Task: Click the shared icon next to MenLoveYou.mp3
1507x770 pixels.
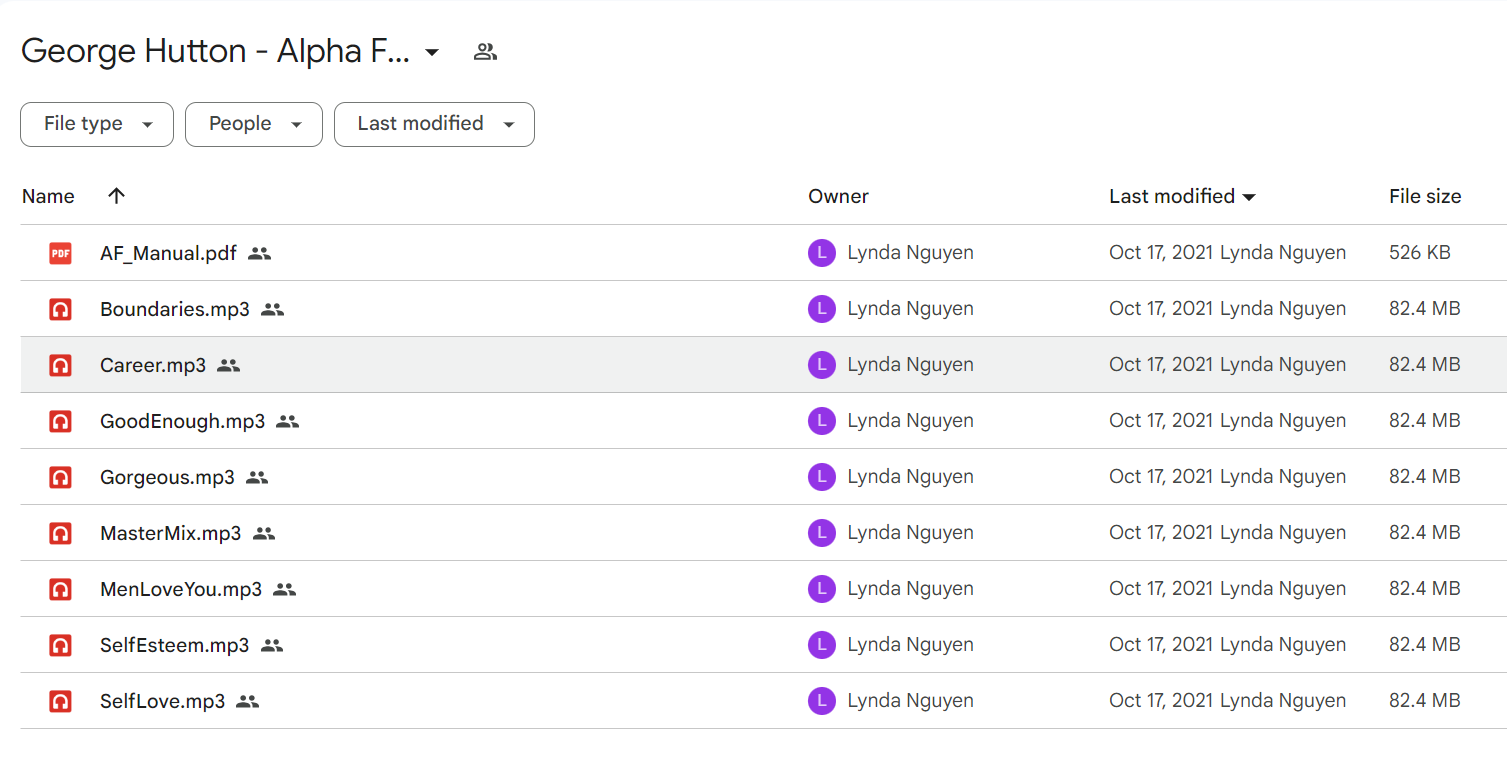Action: click(284, 590)
